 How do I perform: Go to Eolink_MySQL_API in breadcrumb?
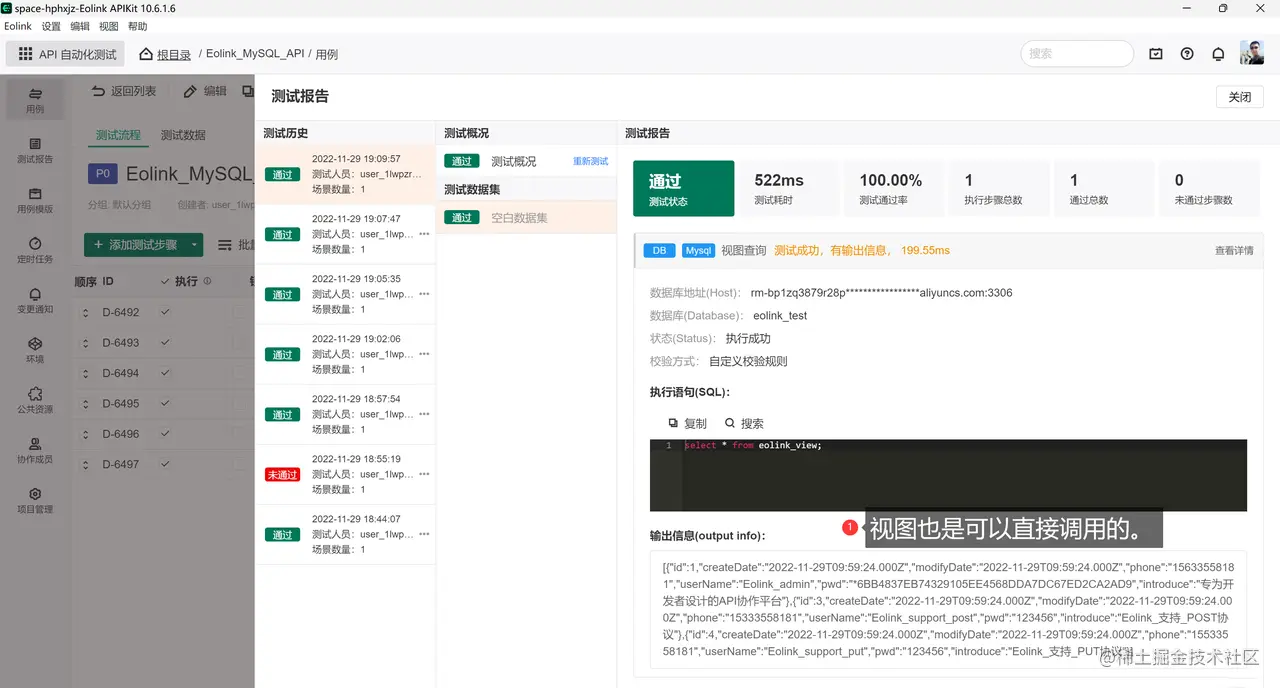[x=255, y=54]
